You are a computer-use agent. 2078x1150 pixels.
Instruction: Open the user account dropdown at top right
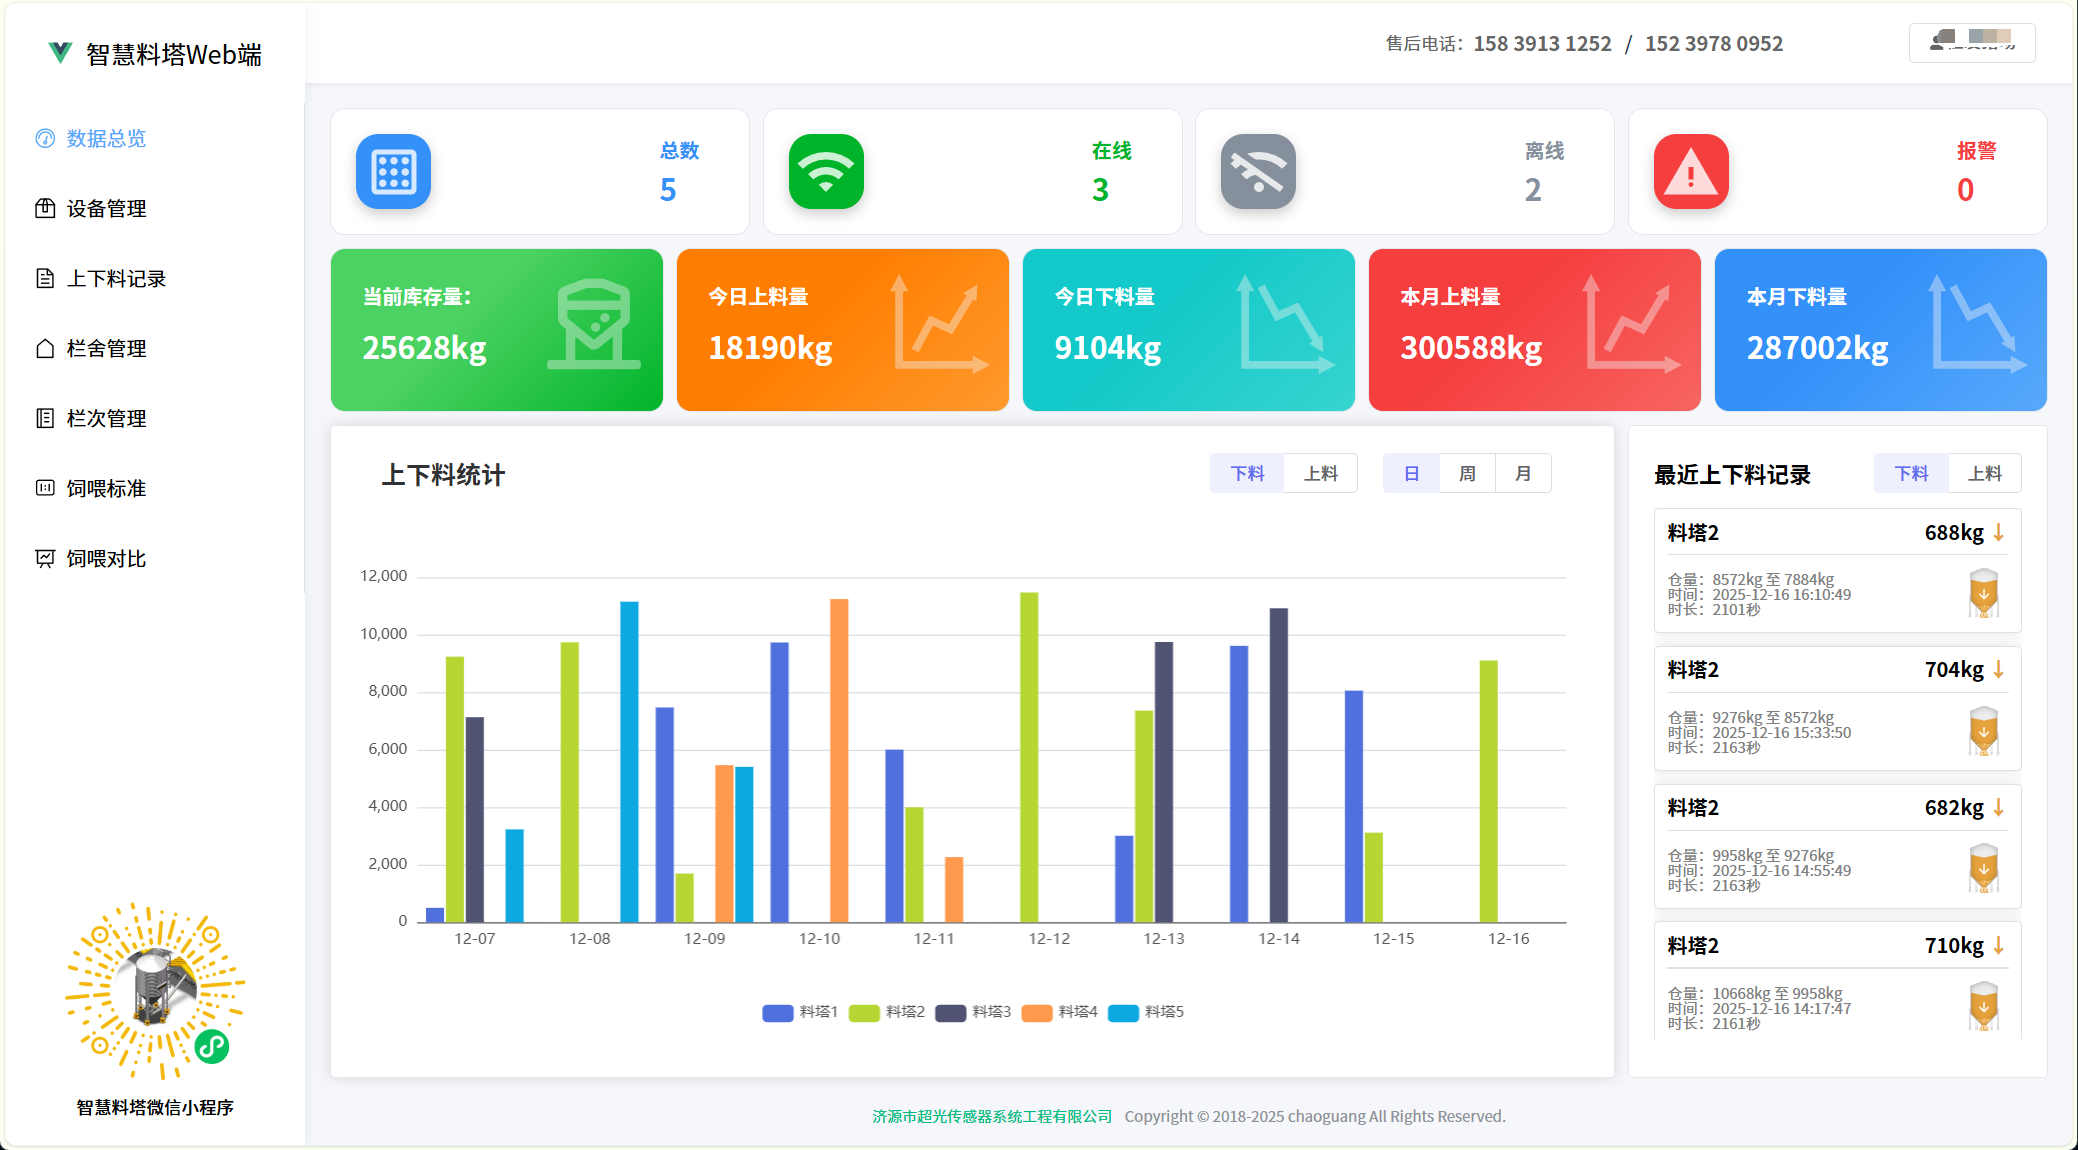1971,42
